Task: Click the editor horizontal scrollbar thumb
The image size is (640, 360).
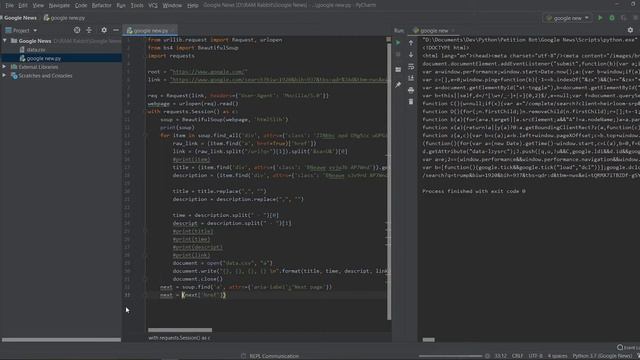Action: tap(180, 330)
